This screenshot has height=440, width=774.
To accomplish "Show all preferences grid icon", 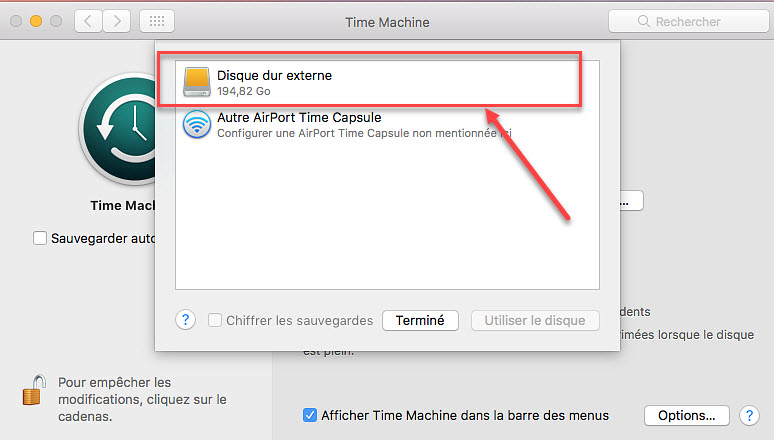I will pyautogui.click(x=157, y=21).
